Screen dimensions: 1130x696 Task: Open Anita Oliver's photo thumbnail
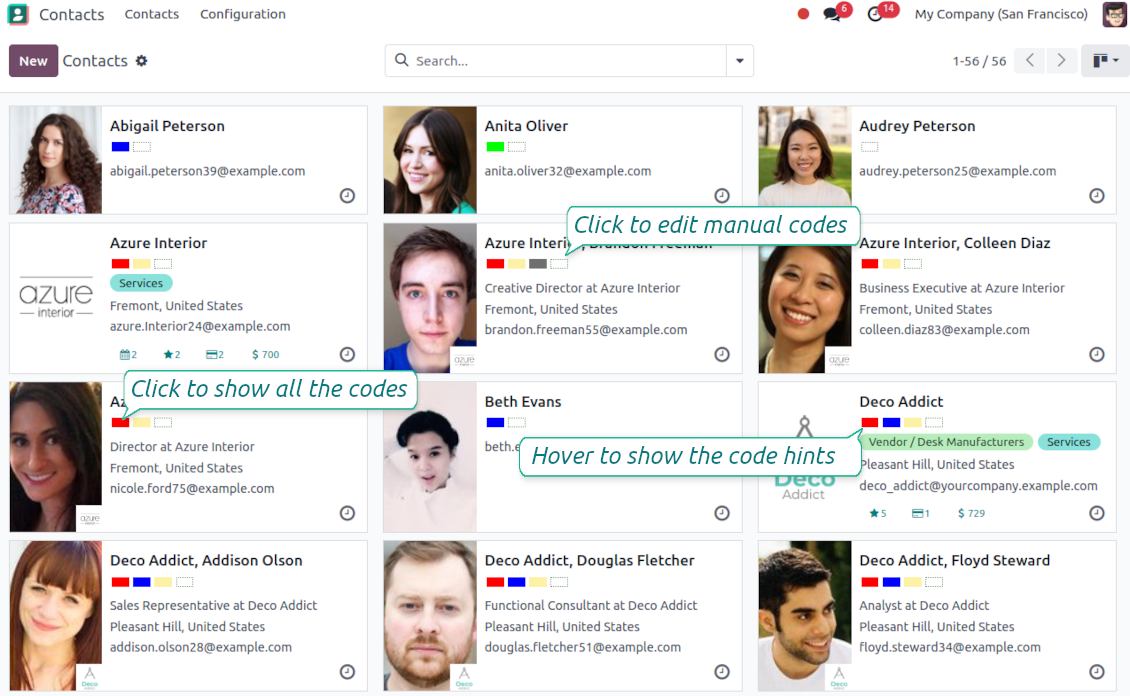(x=430, y=160)
